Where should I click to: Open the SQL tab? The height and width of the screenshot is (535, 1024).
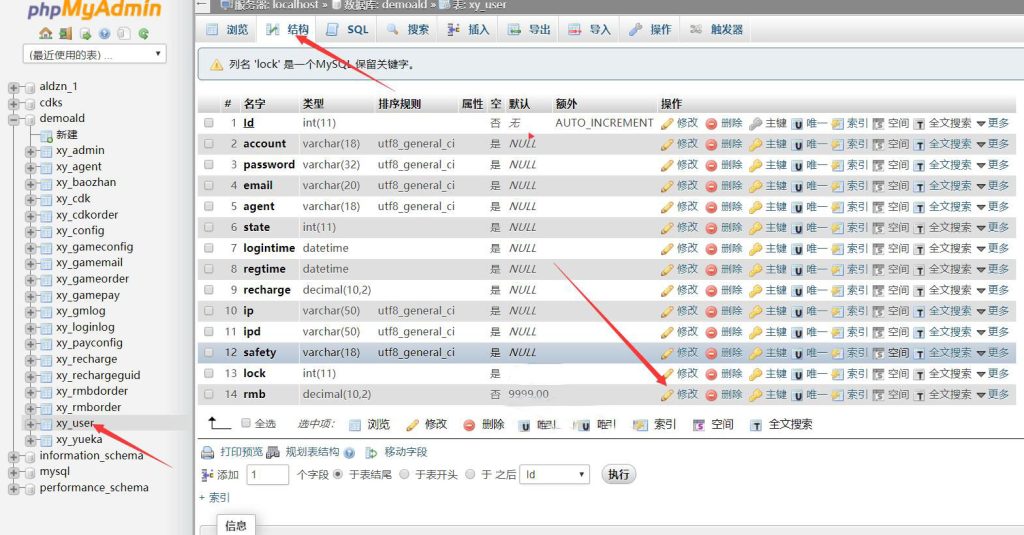click(x=347, y=29)
